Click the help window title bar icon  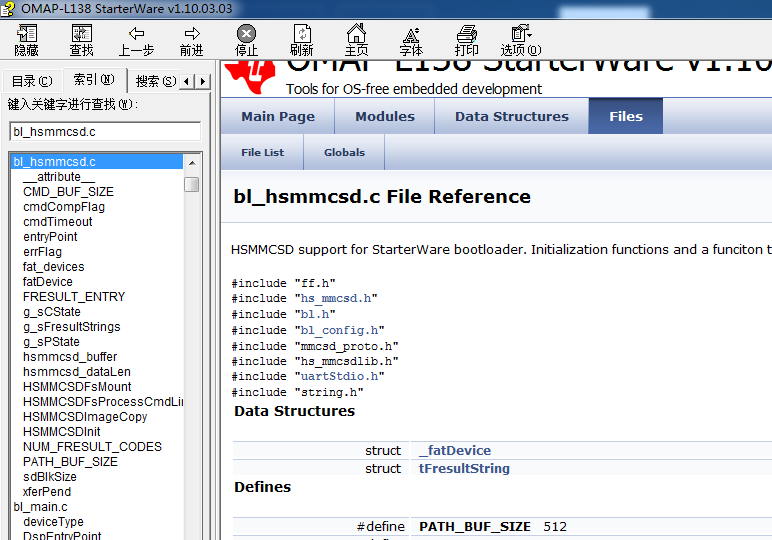click(x=7, y=9)
